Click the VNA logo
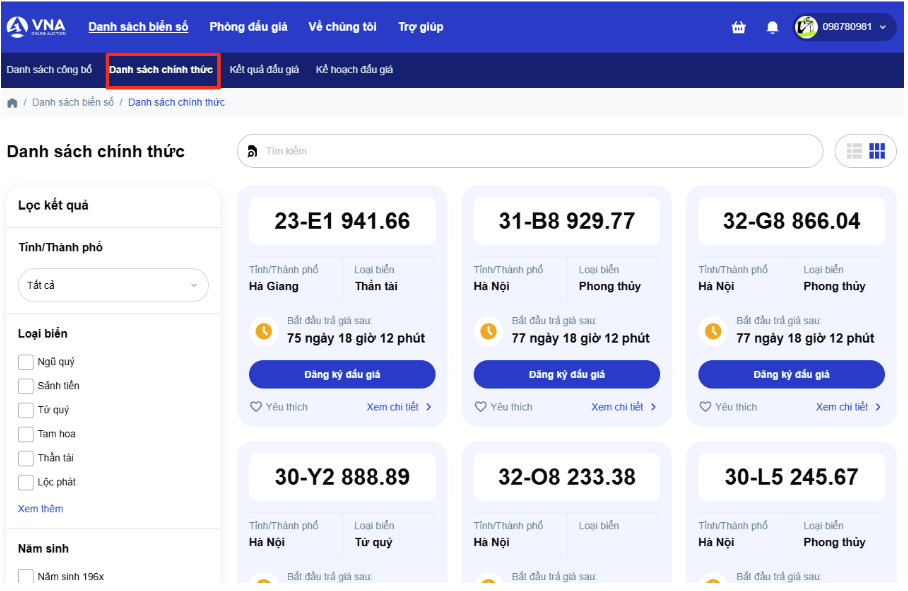The width and height of the screenshot is (908, 591). 36,27
